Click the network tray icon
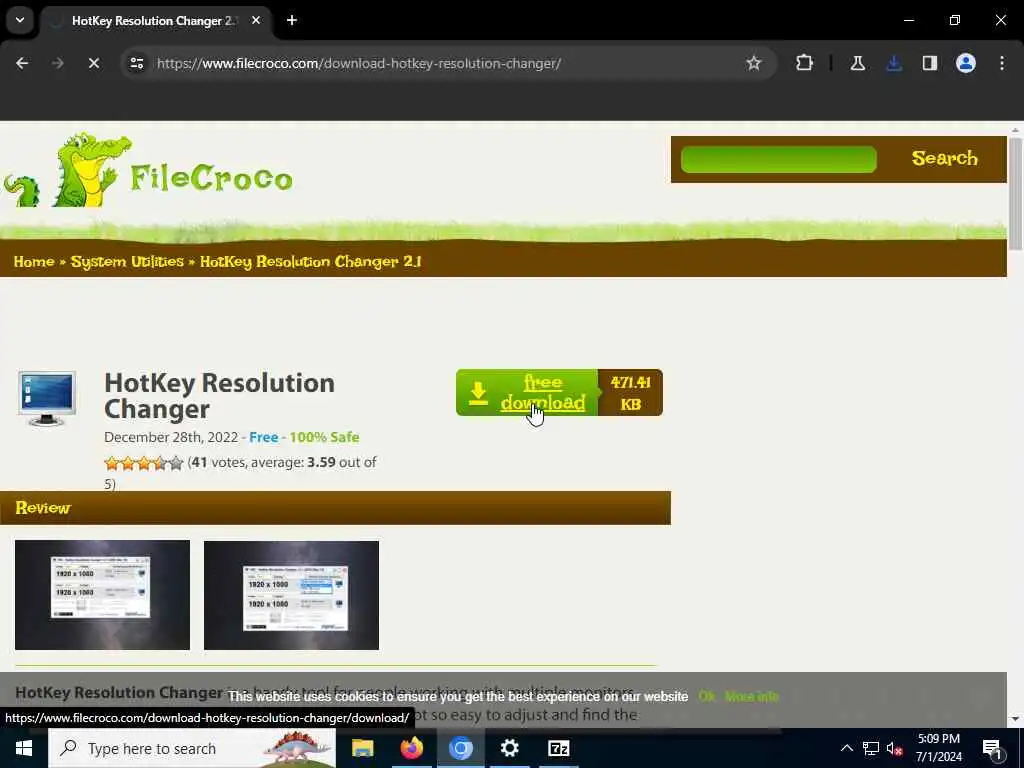 871,748
